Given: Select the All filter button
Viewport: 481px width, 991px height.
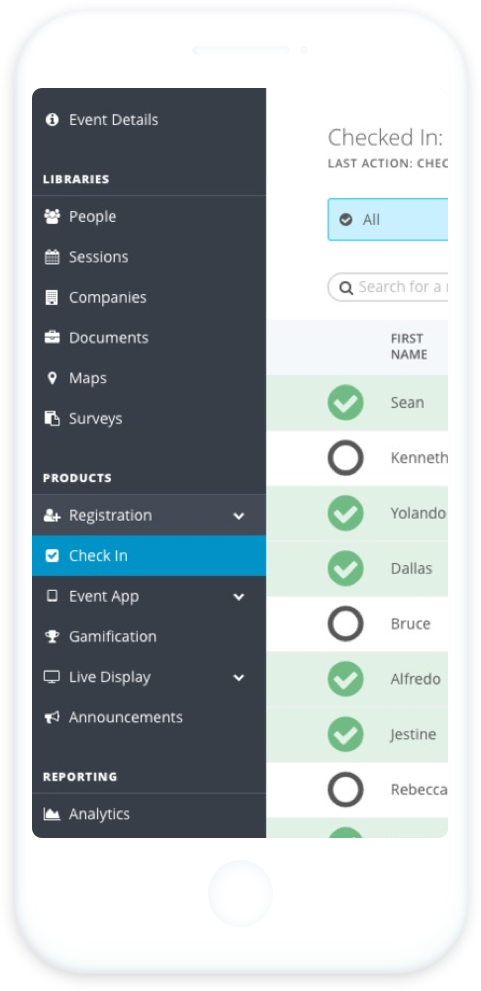Looking at the screenshot, I should 387,219.
